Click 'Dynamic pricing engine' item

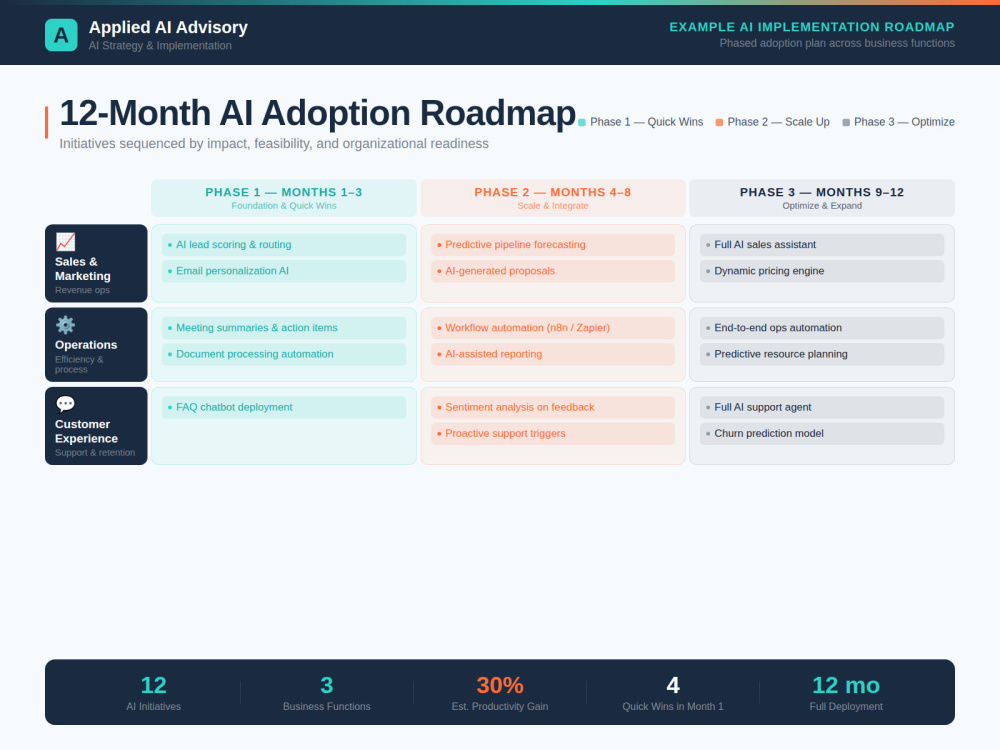click(822, 271)
